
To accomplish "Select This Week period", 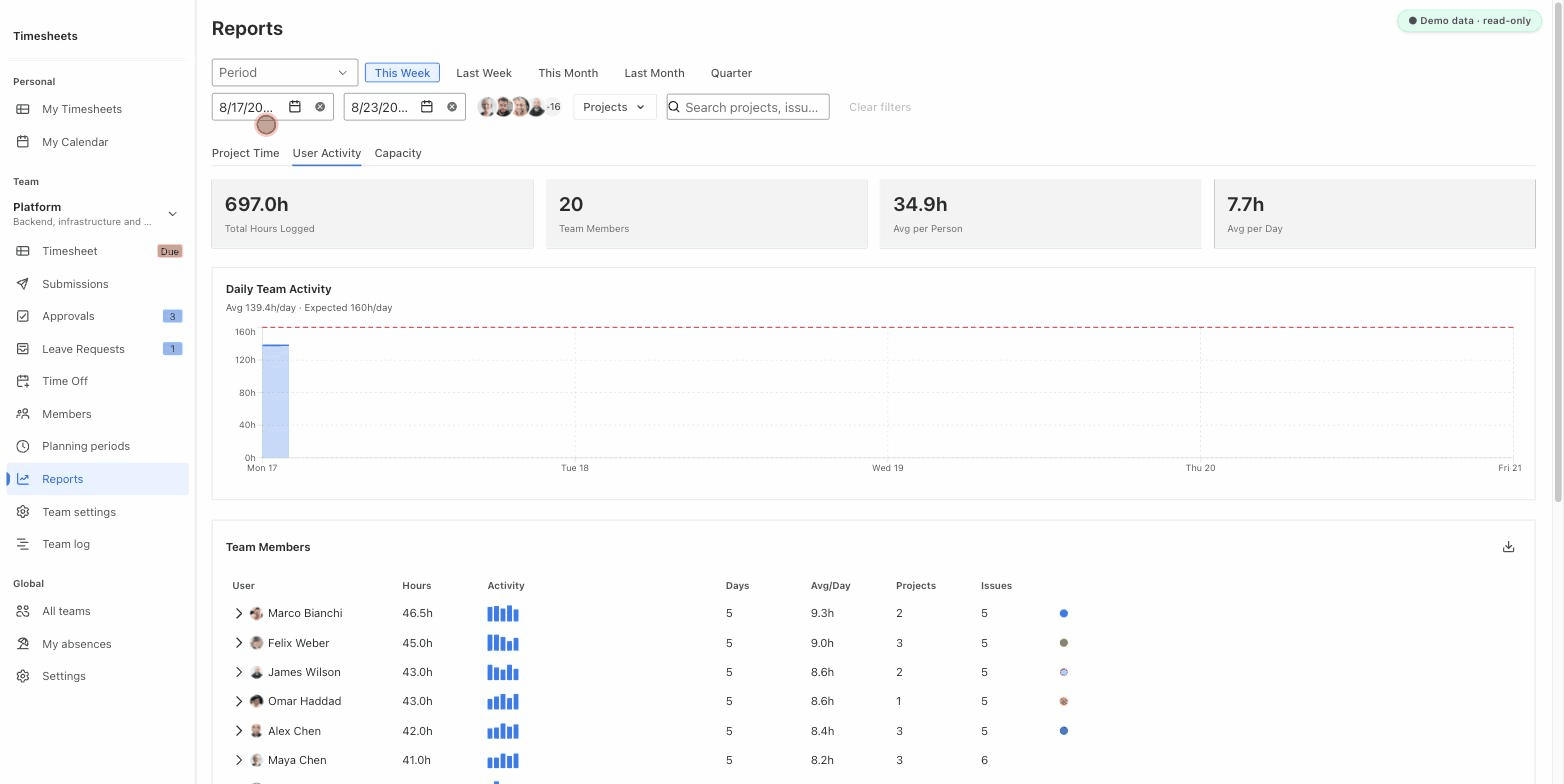I will coord(402,73).
